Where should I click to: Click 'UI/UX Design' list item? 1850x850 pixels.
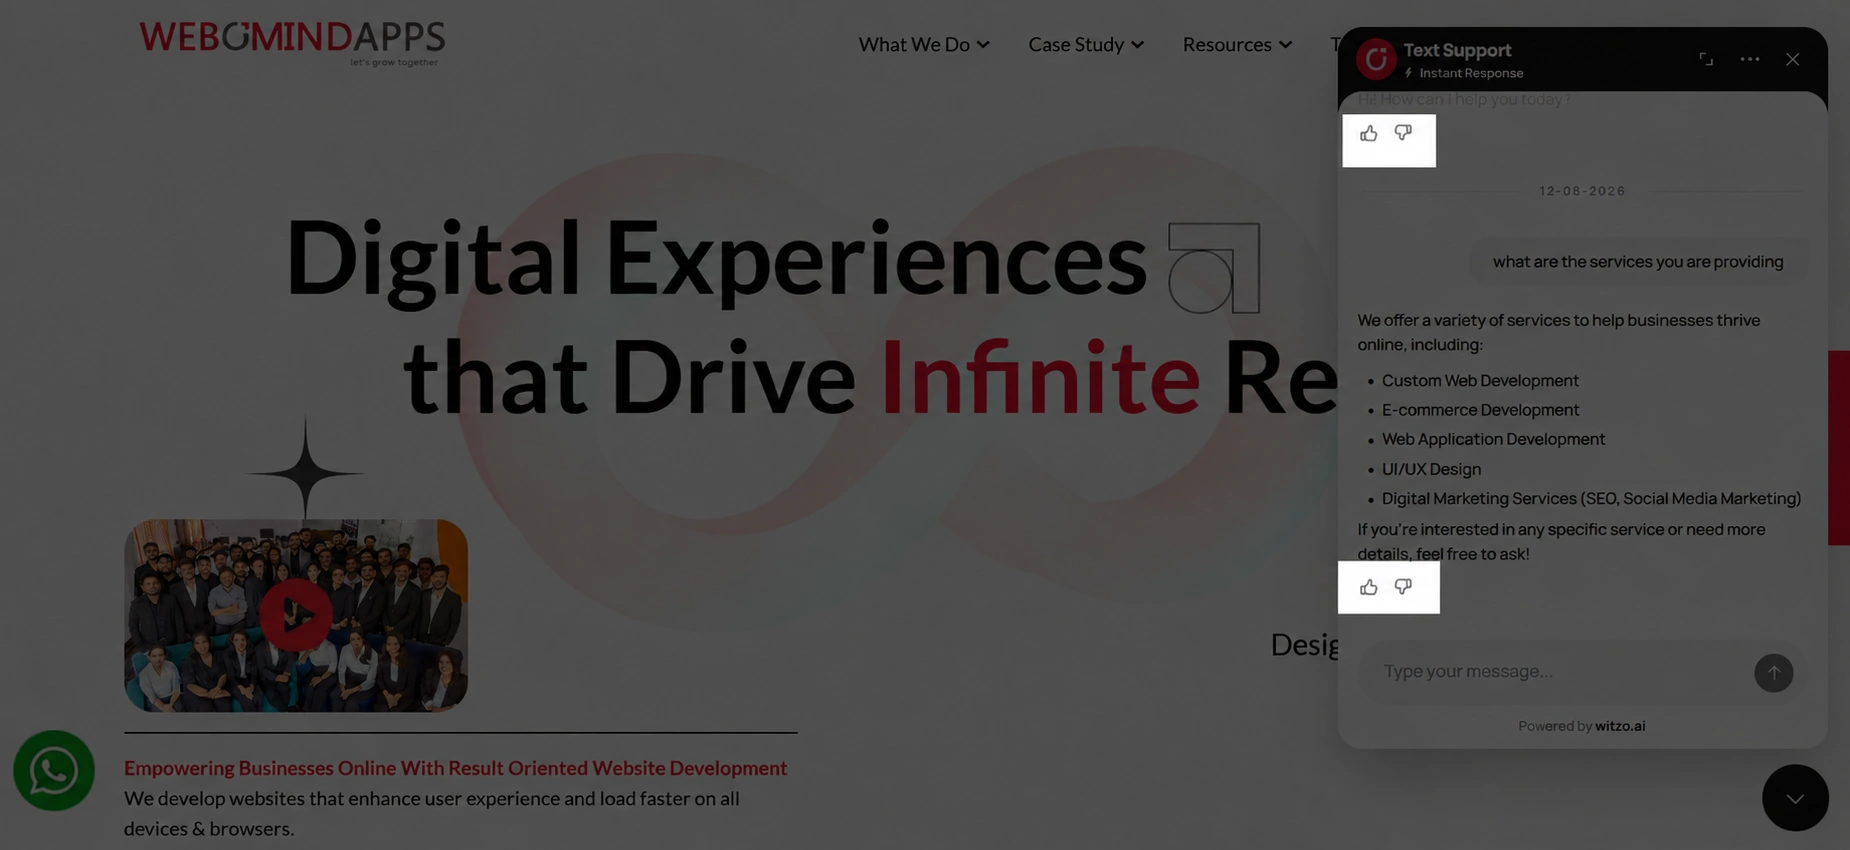coord(1431,469)
